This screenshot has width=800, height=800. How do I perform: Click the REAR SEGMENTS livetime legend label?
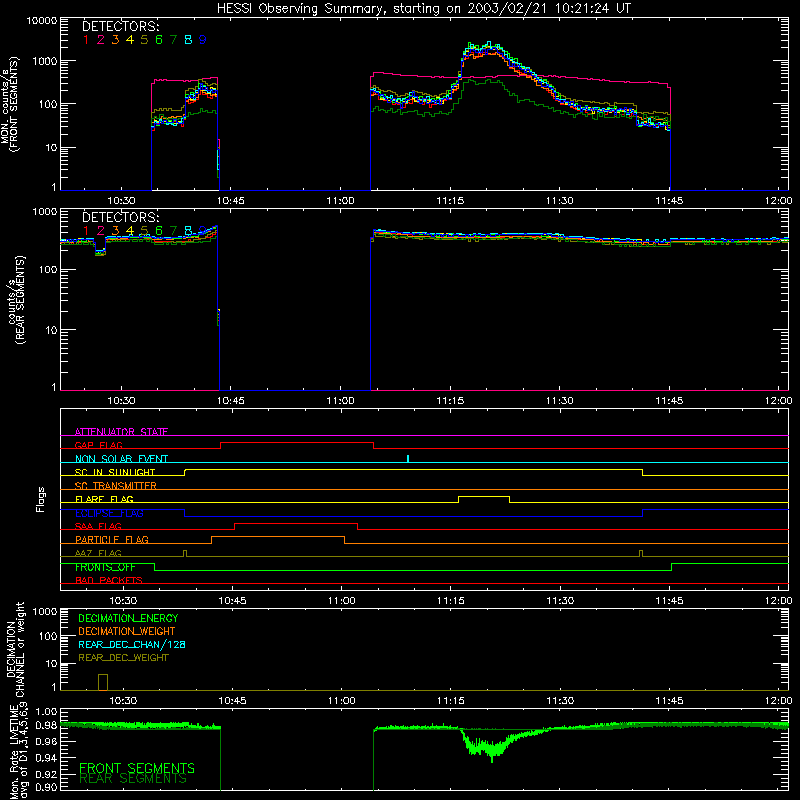click(x=133, y=779)
